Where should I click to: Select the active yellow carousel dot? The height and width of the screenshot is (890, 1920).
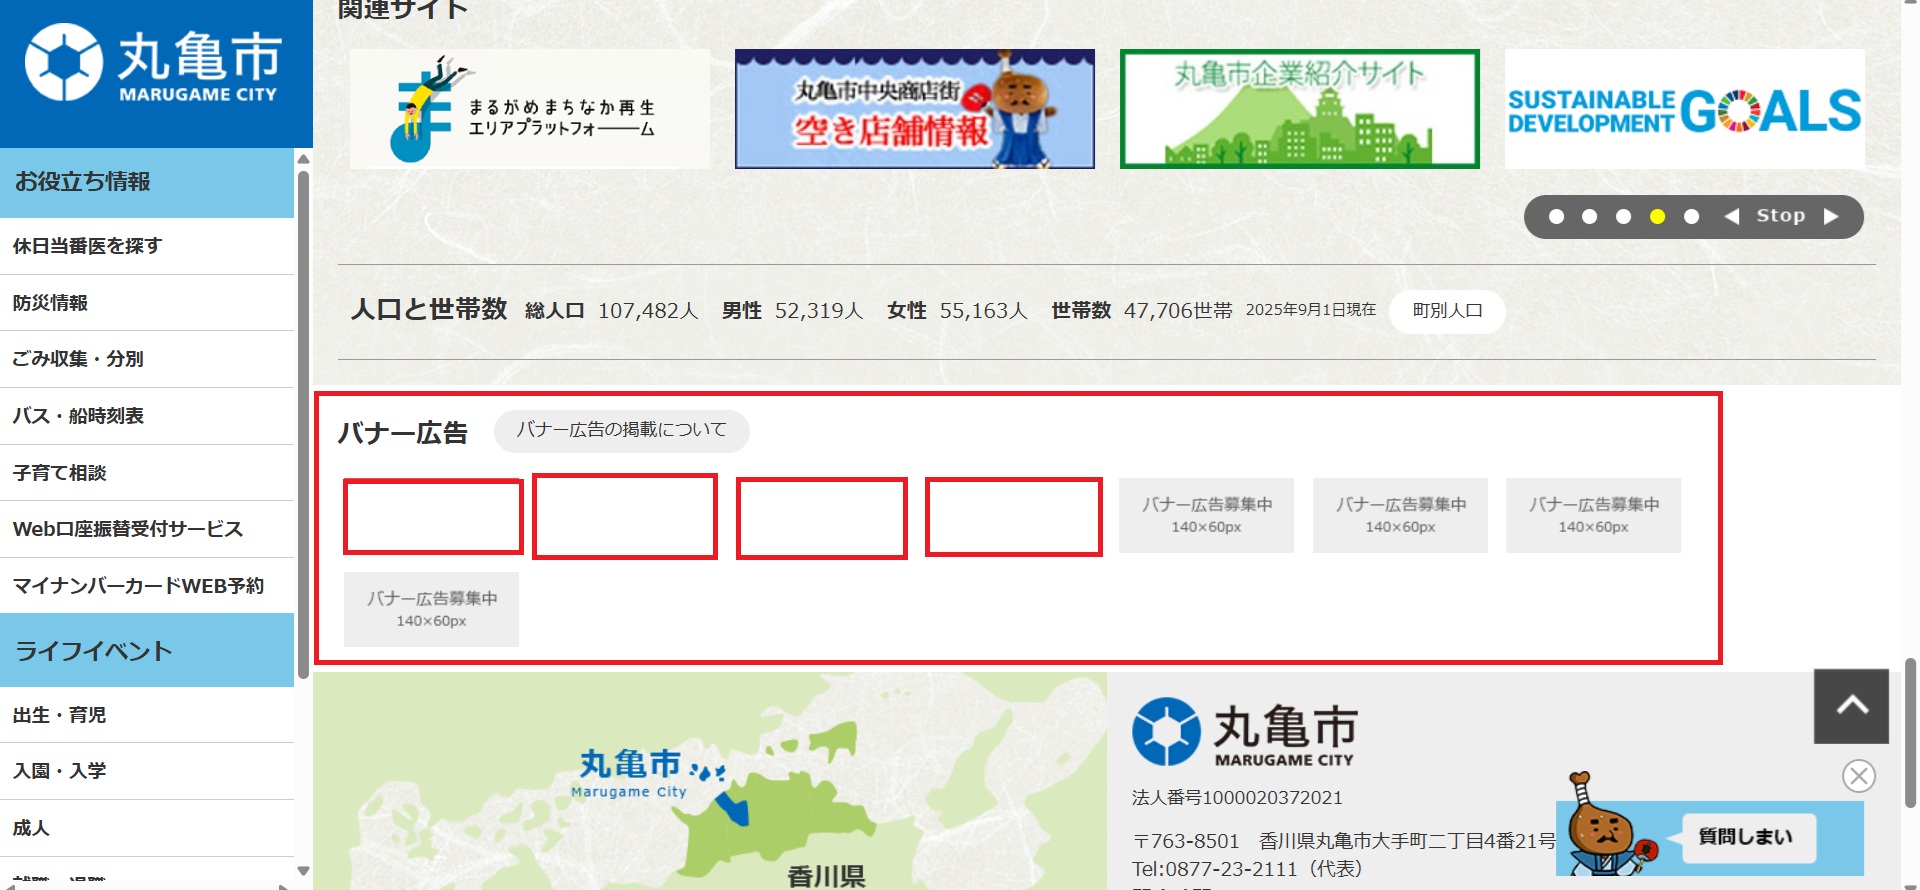(x=1657, y=217)
